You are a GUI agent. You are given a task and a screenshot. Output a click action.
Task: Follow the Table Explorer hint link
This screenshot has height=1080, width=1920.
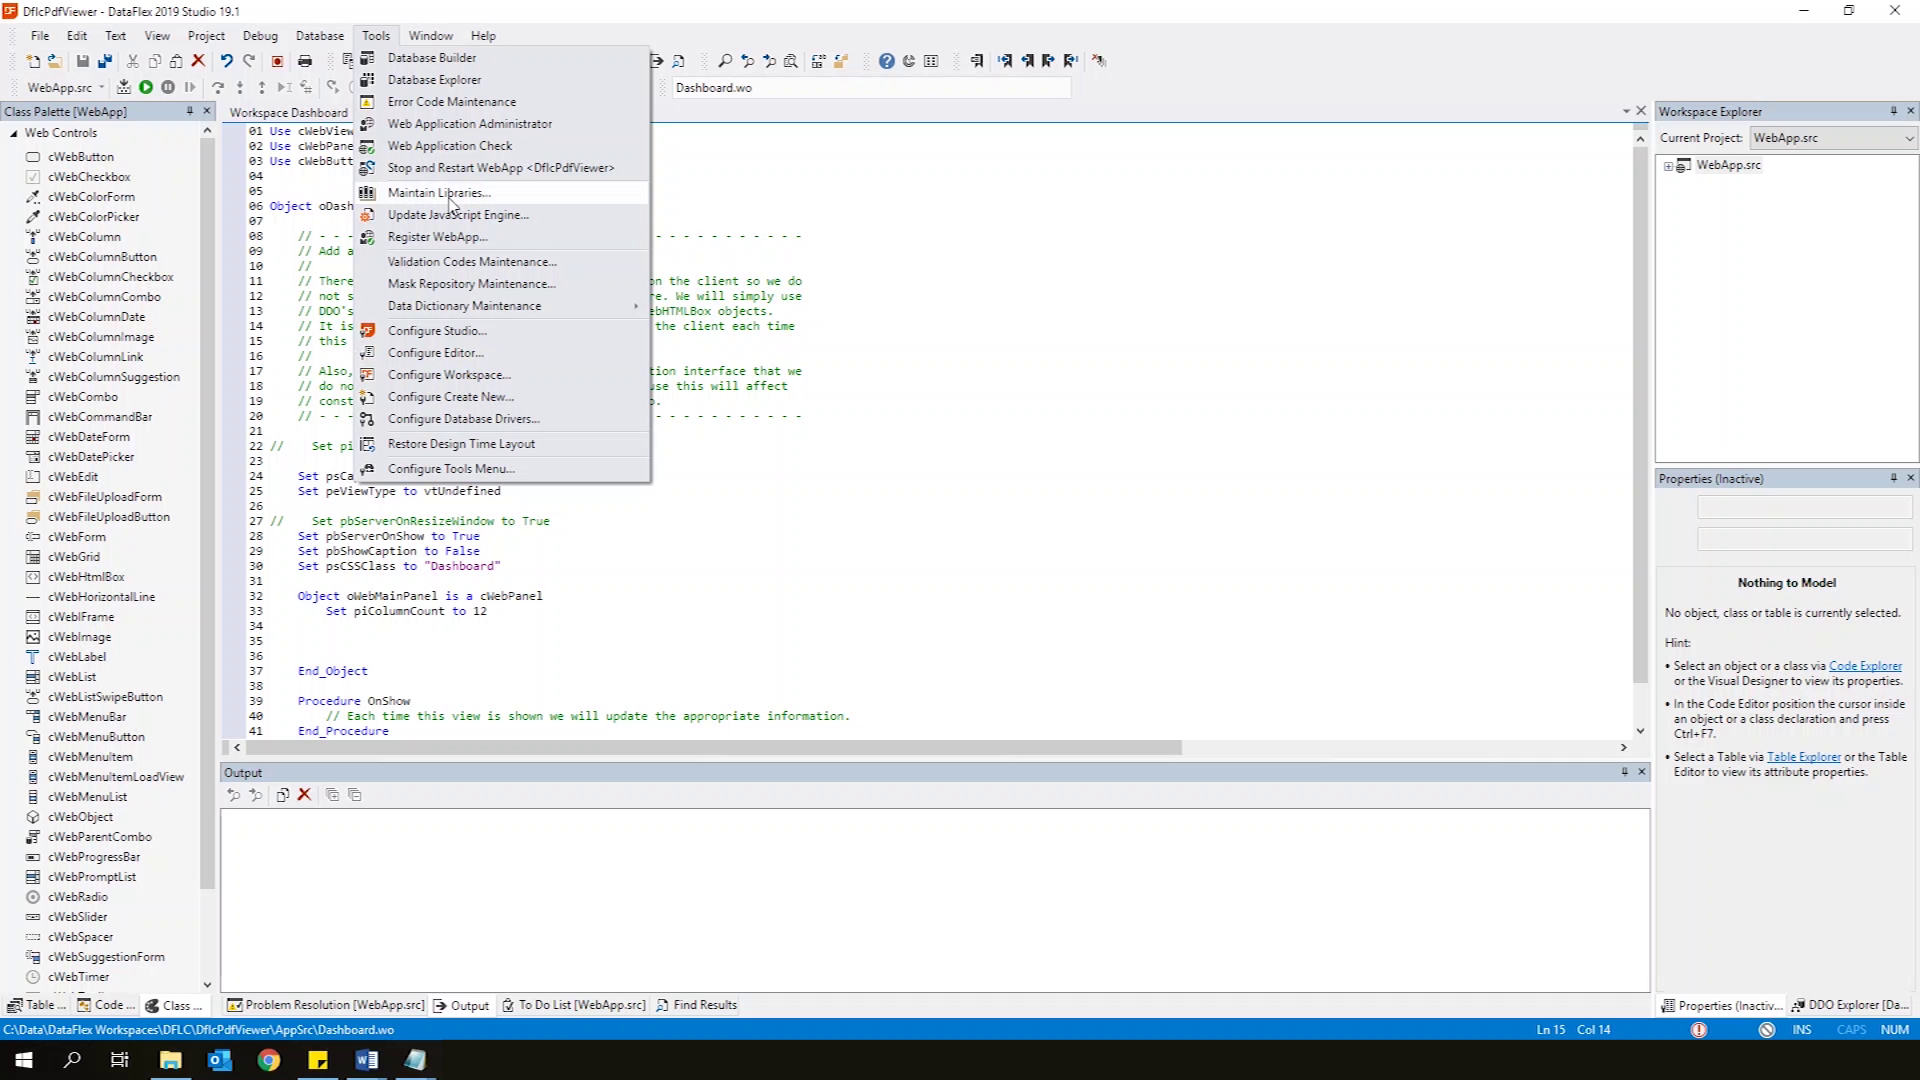pos(1803,757)
